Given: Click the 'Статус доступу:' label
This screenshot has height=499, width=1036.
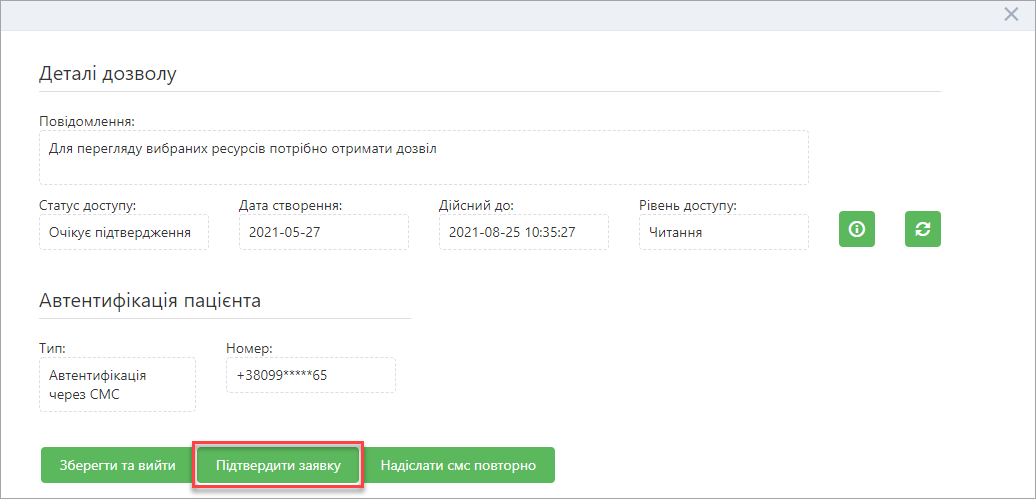Looking at the screenshot, I should [x=88, y=205].
